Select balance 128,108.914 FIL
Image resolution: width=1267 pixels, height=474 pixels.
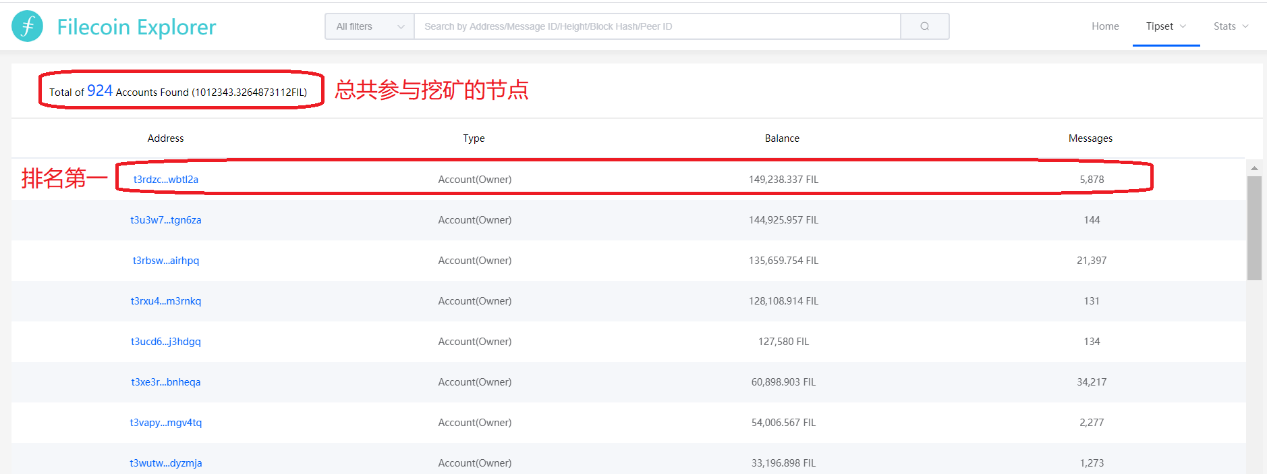783,301
